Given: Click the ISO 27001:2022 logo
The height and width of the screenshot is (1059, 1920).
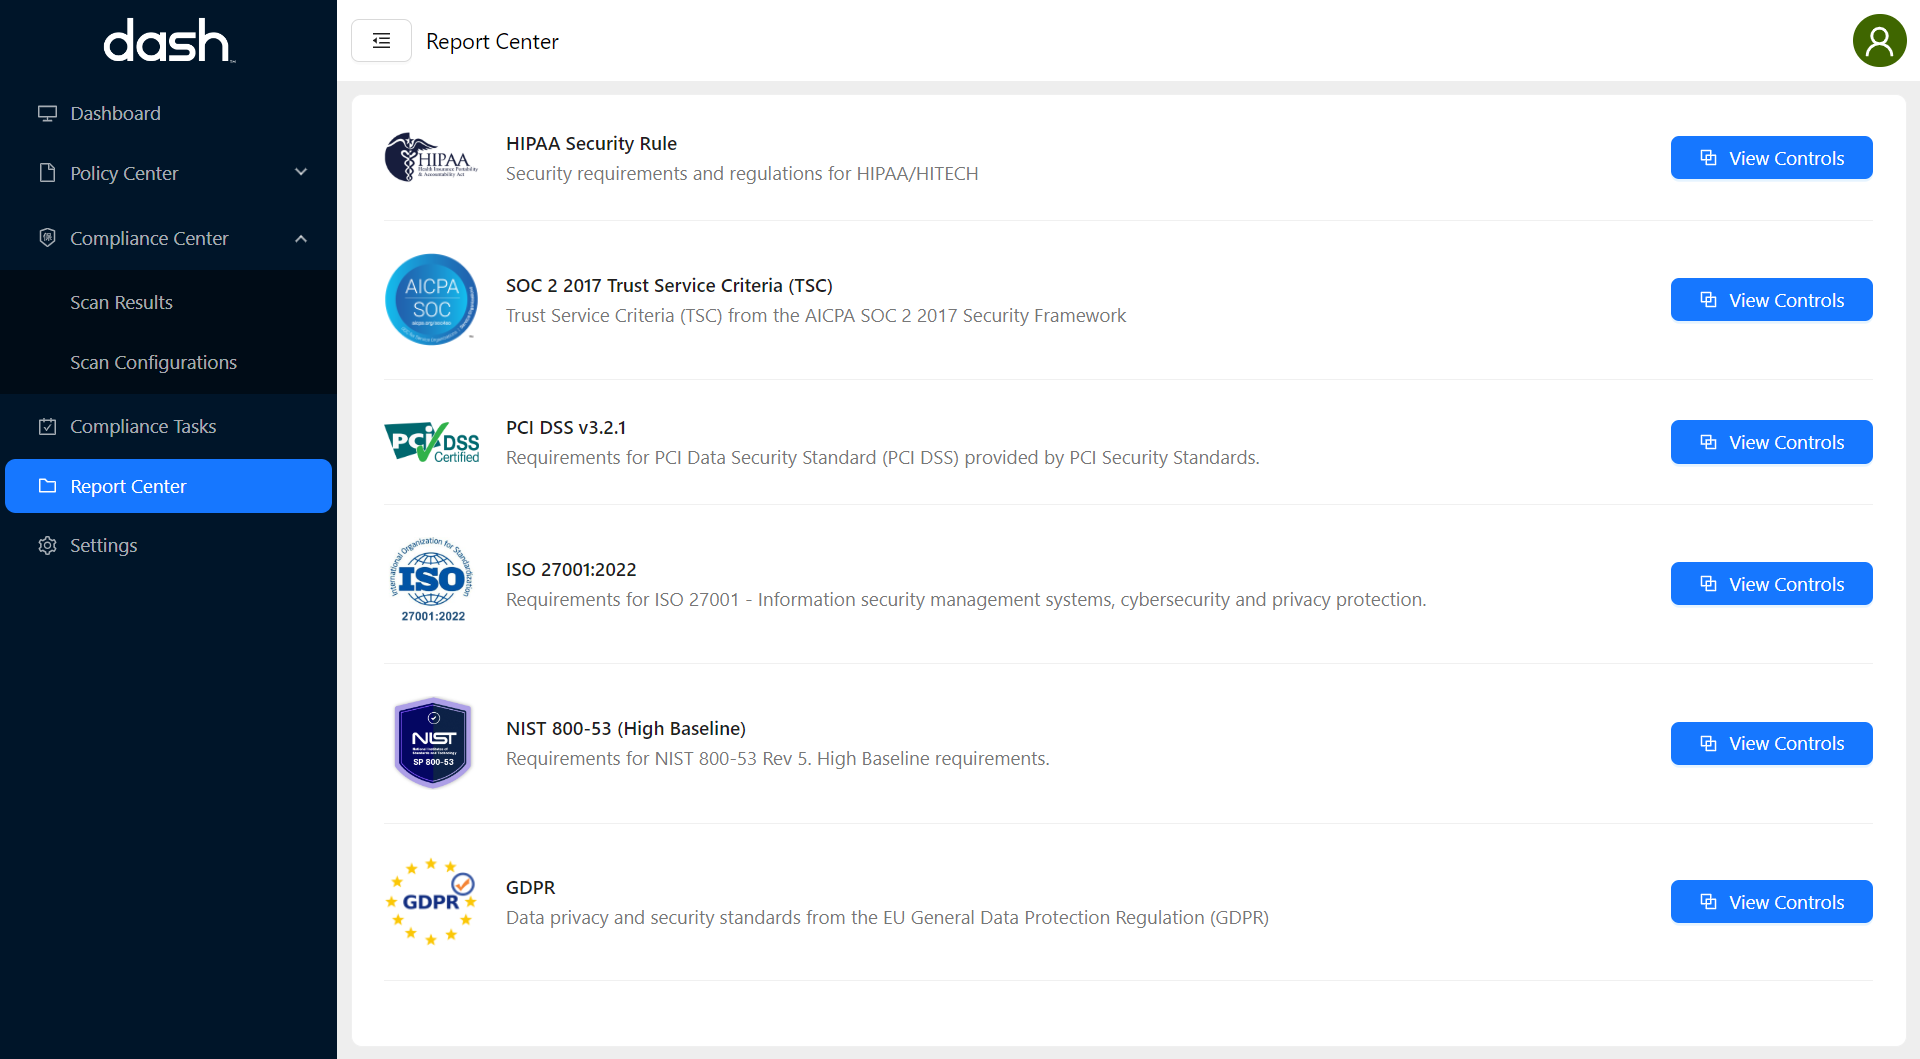Looking at the screenshot, I should point(431,582).
